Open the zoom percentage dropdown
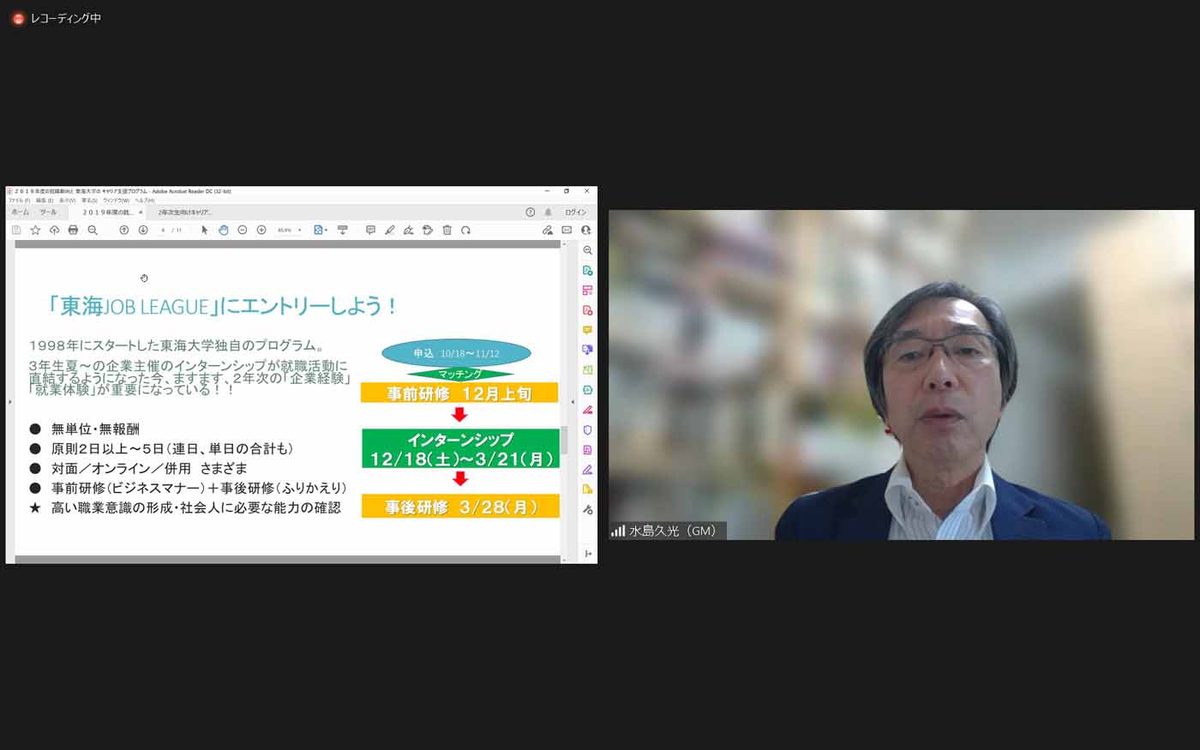 pos(299,230)
